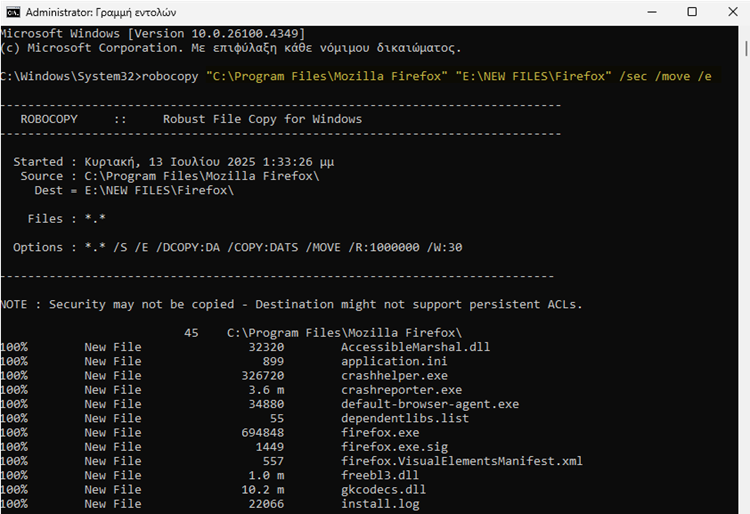Click 'firefox.exe' file name
This screenshot has width=750, height=514.
pyautogui.click(x=380, y=433)
